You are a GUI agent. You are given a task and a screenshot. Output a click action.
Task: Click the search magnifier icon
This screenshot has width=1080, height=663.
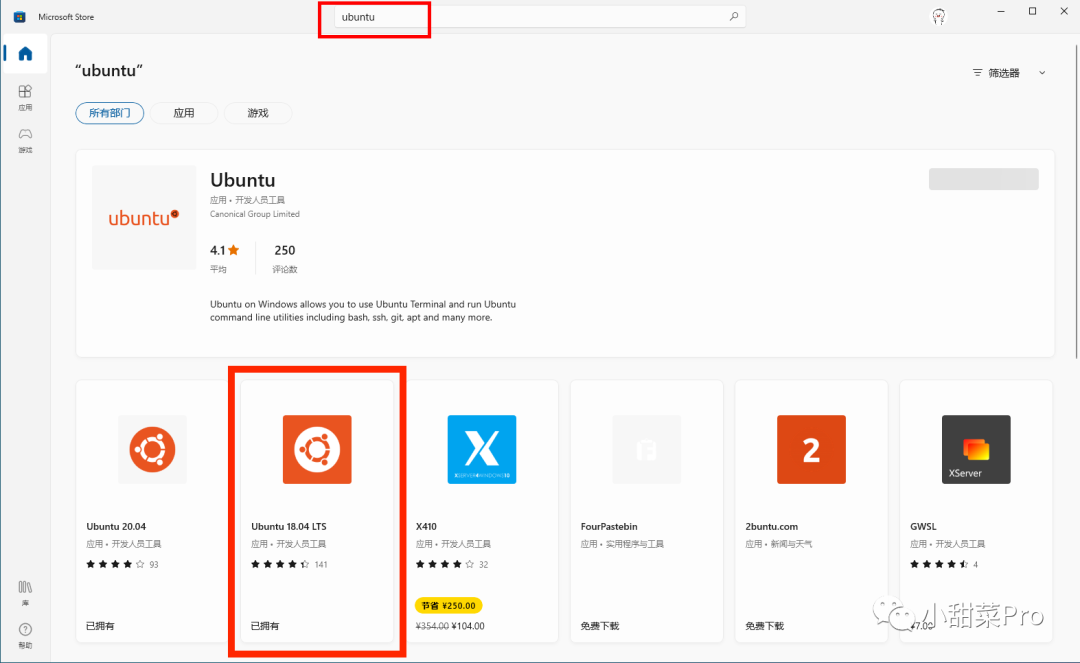734,17
